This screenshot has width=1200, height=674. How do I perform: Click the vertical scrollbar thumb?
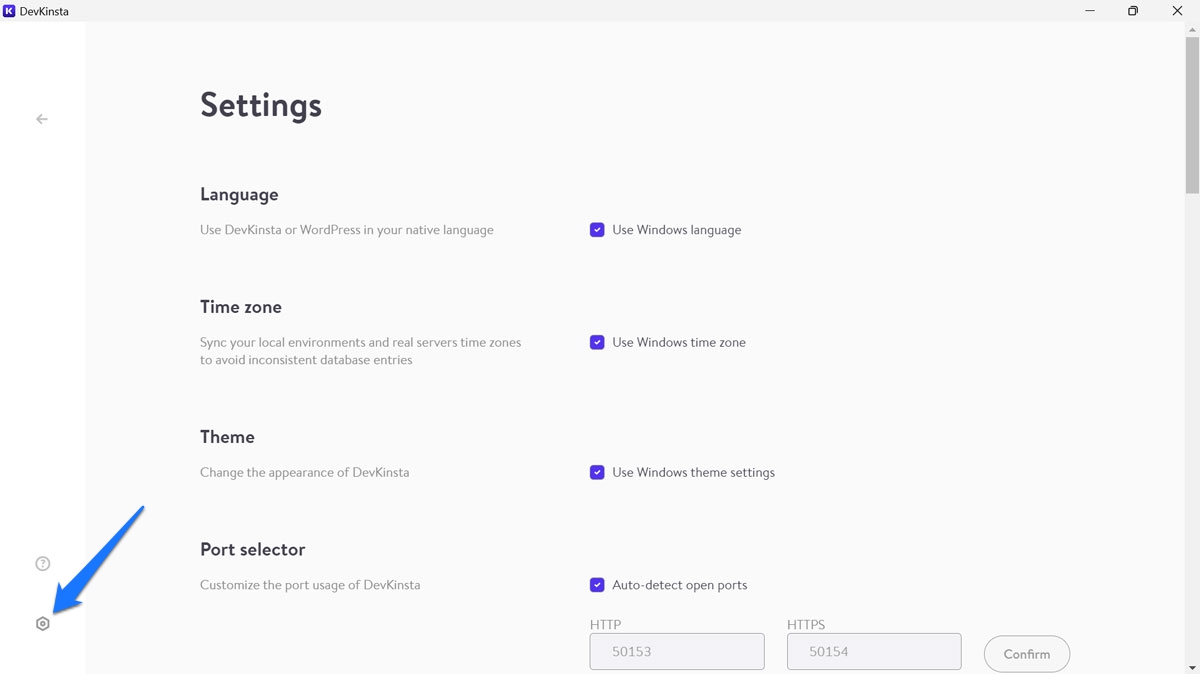click(x=1192, y=110)
